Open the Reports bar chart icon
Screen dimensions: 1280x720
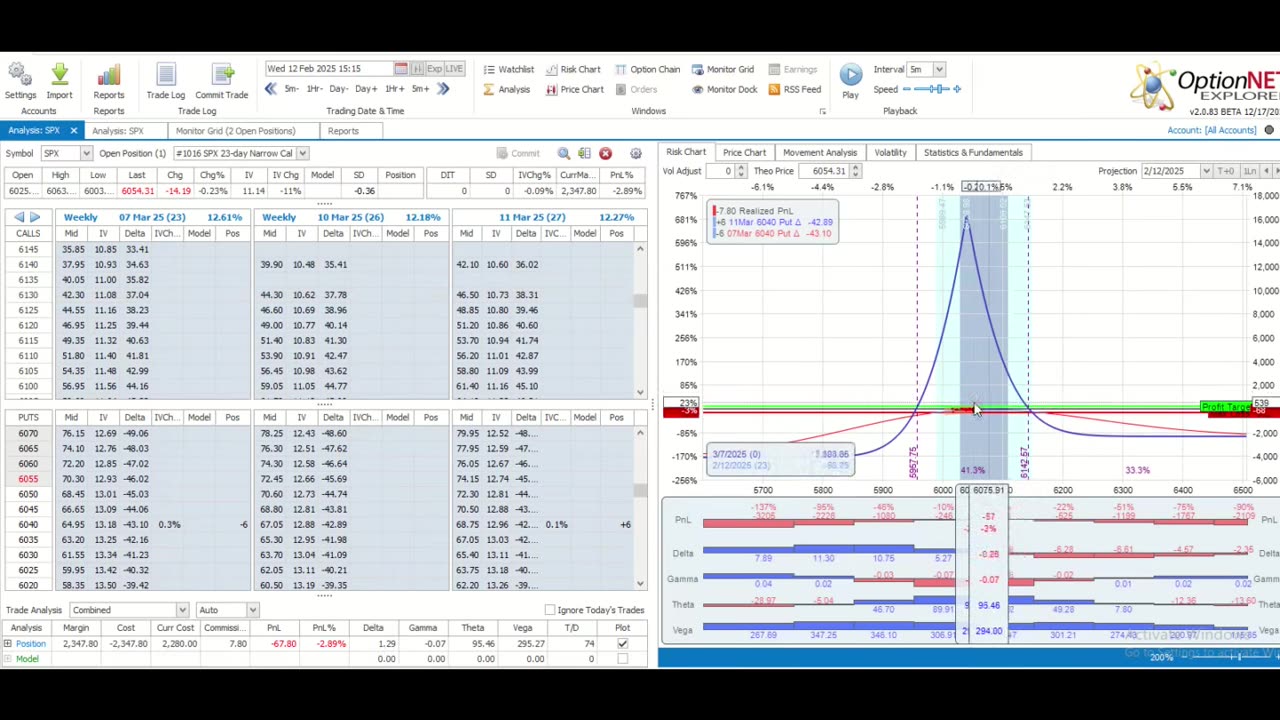click(x=109, y=74)
